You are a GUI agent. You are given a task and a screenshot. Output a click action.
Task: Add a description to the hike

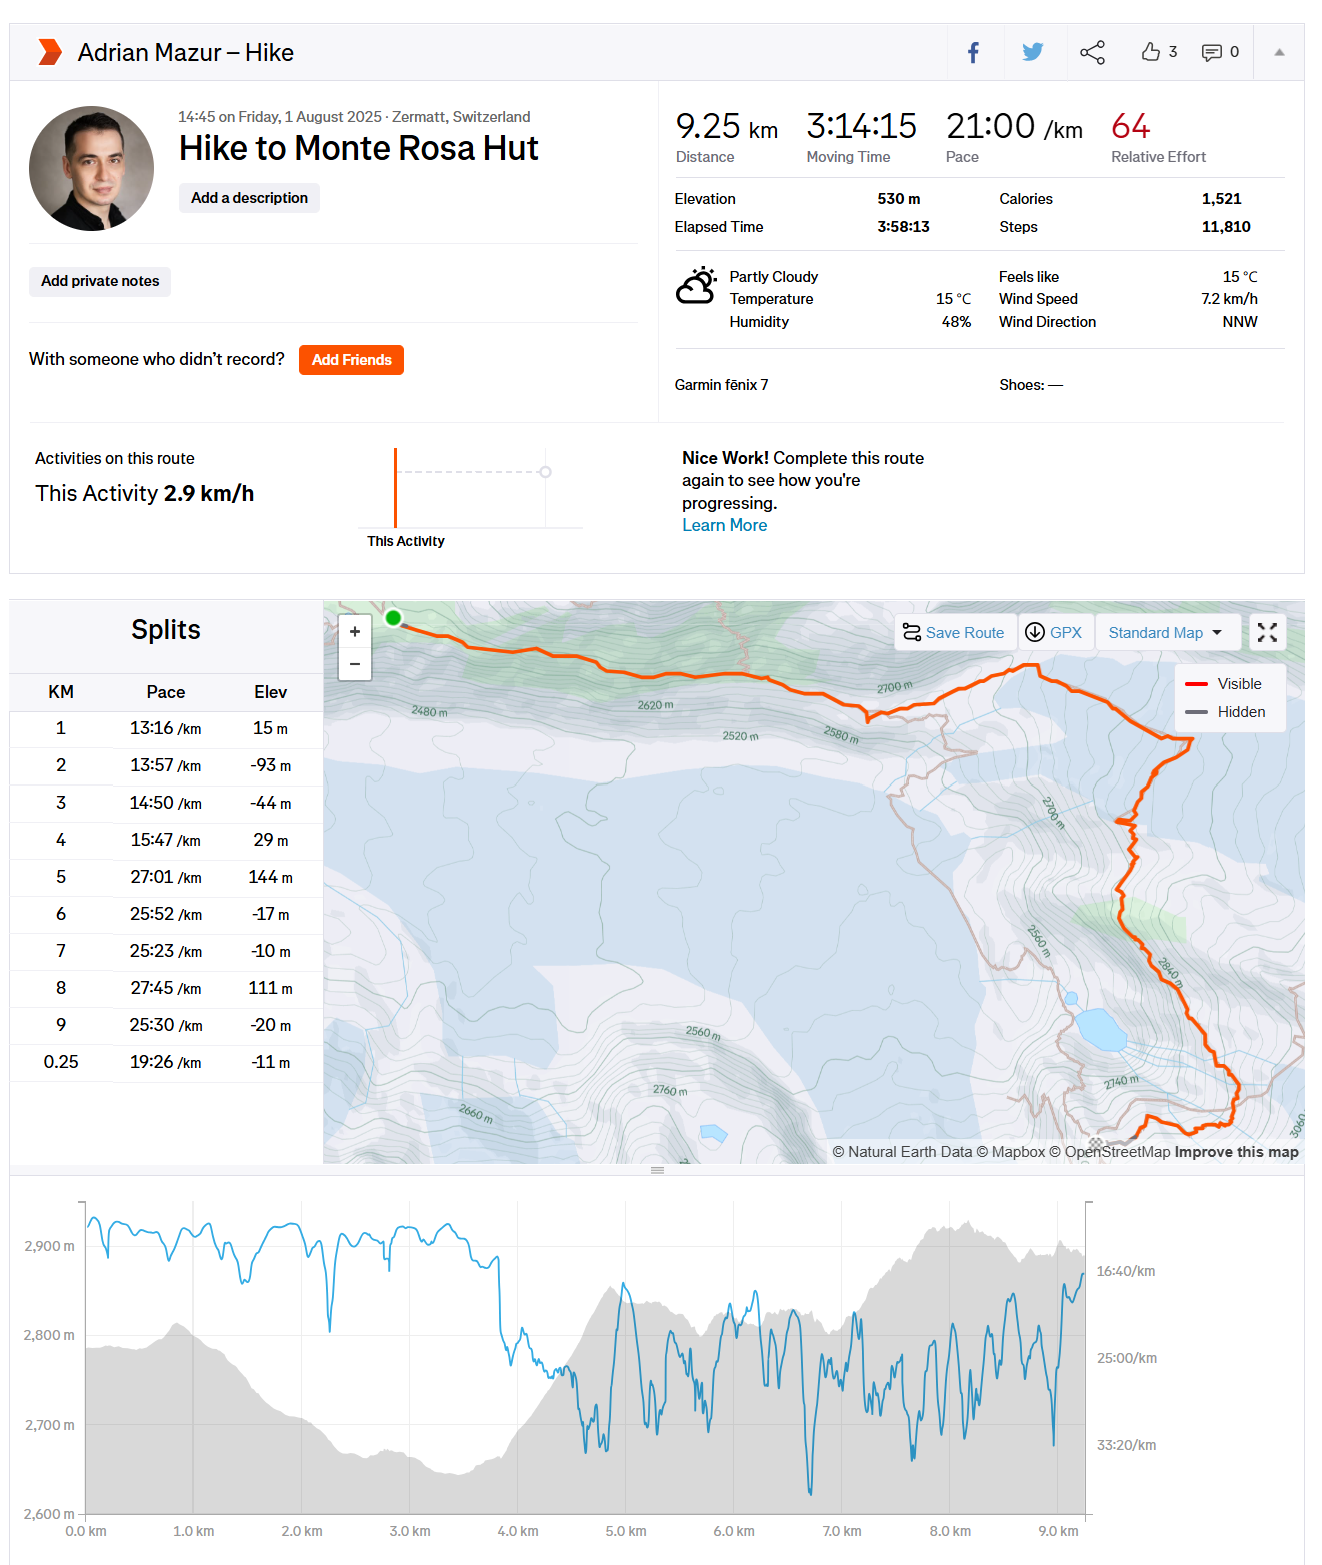click(249, 198)
